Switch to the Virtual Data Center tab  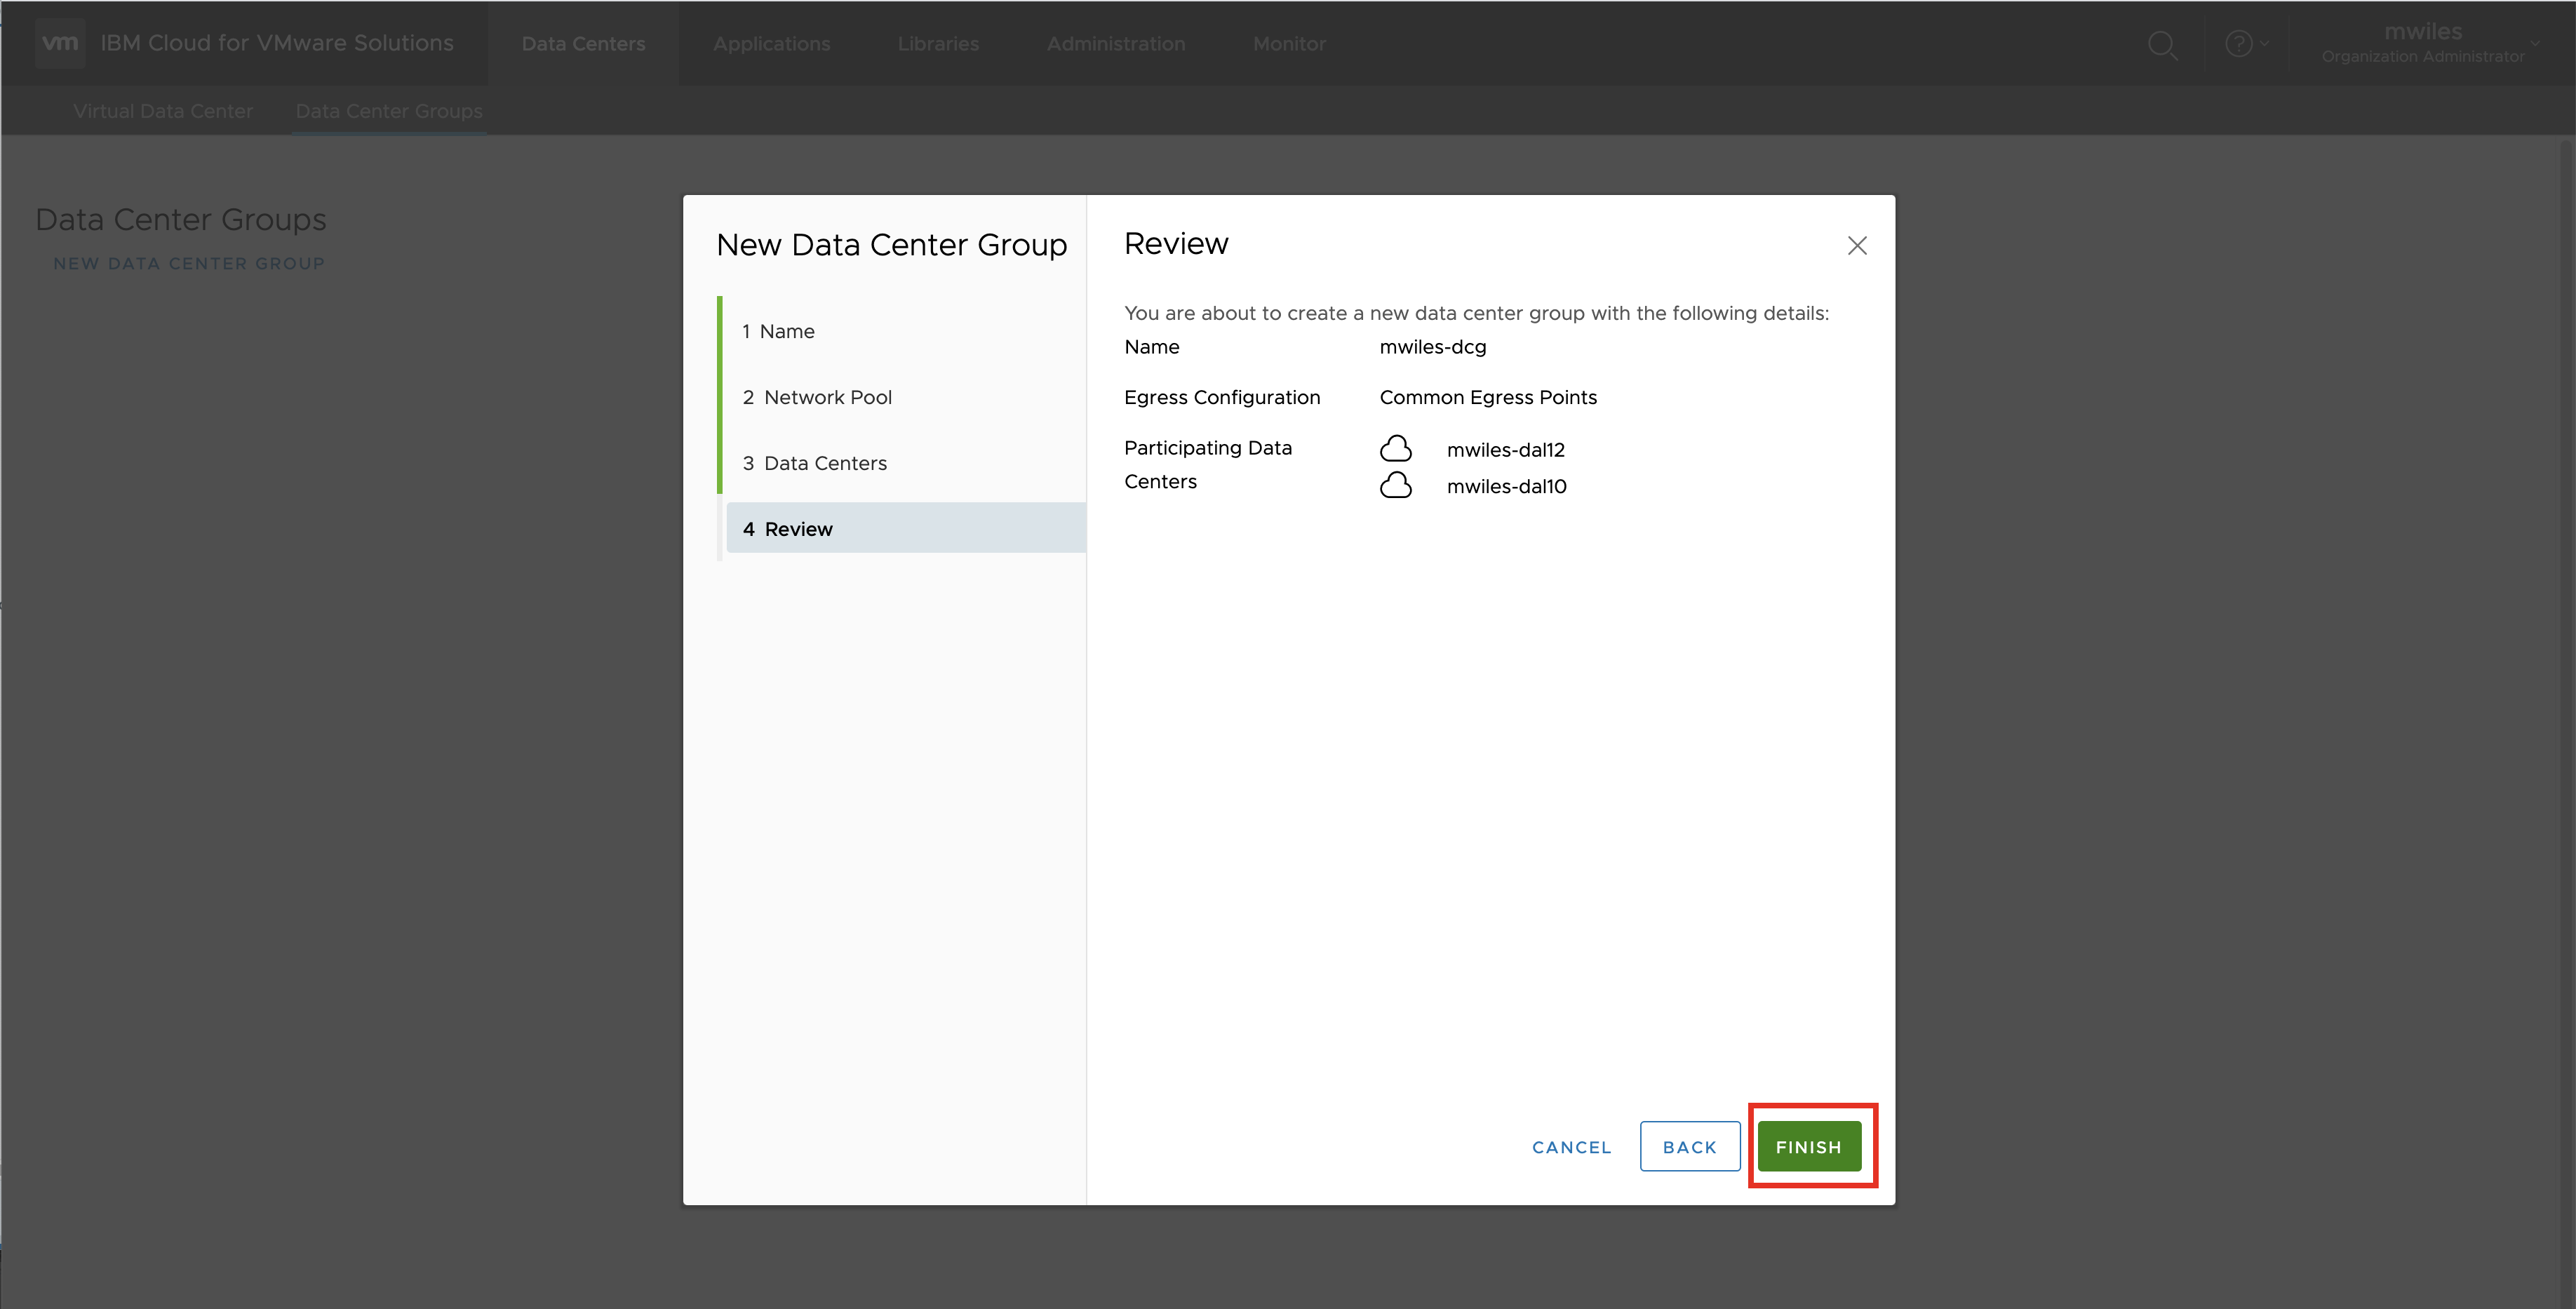pyautogui.click(x=163, y=111)
